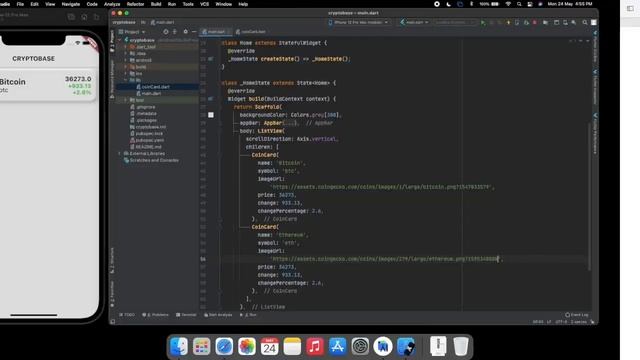Image resolution: width=640 pixels, height=360 pixels.
Task: Expand the test folder
Action: 126,100
